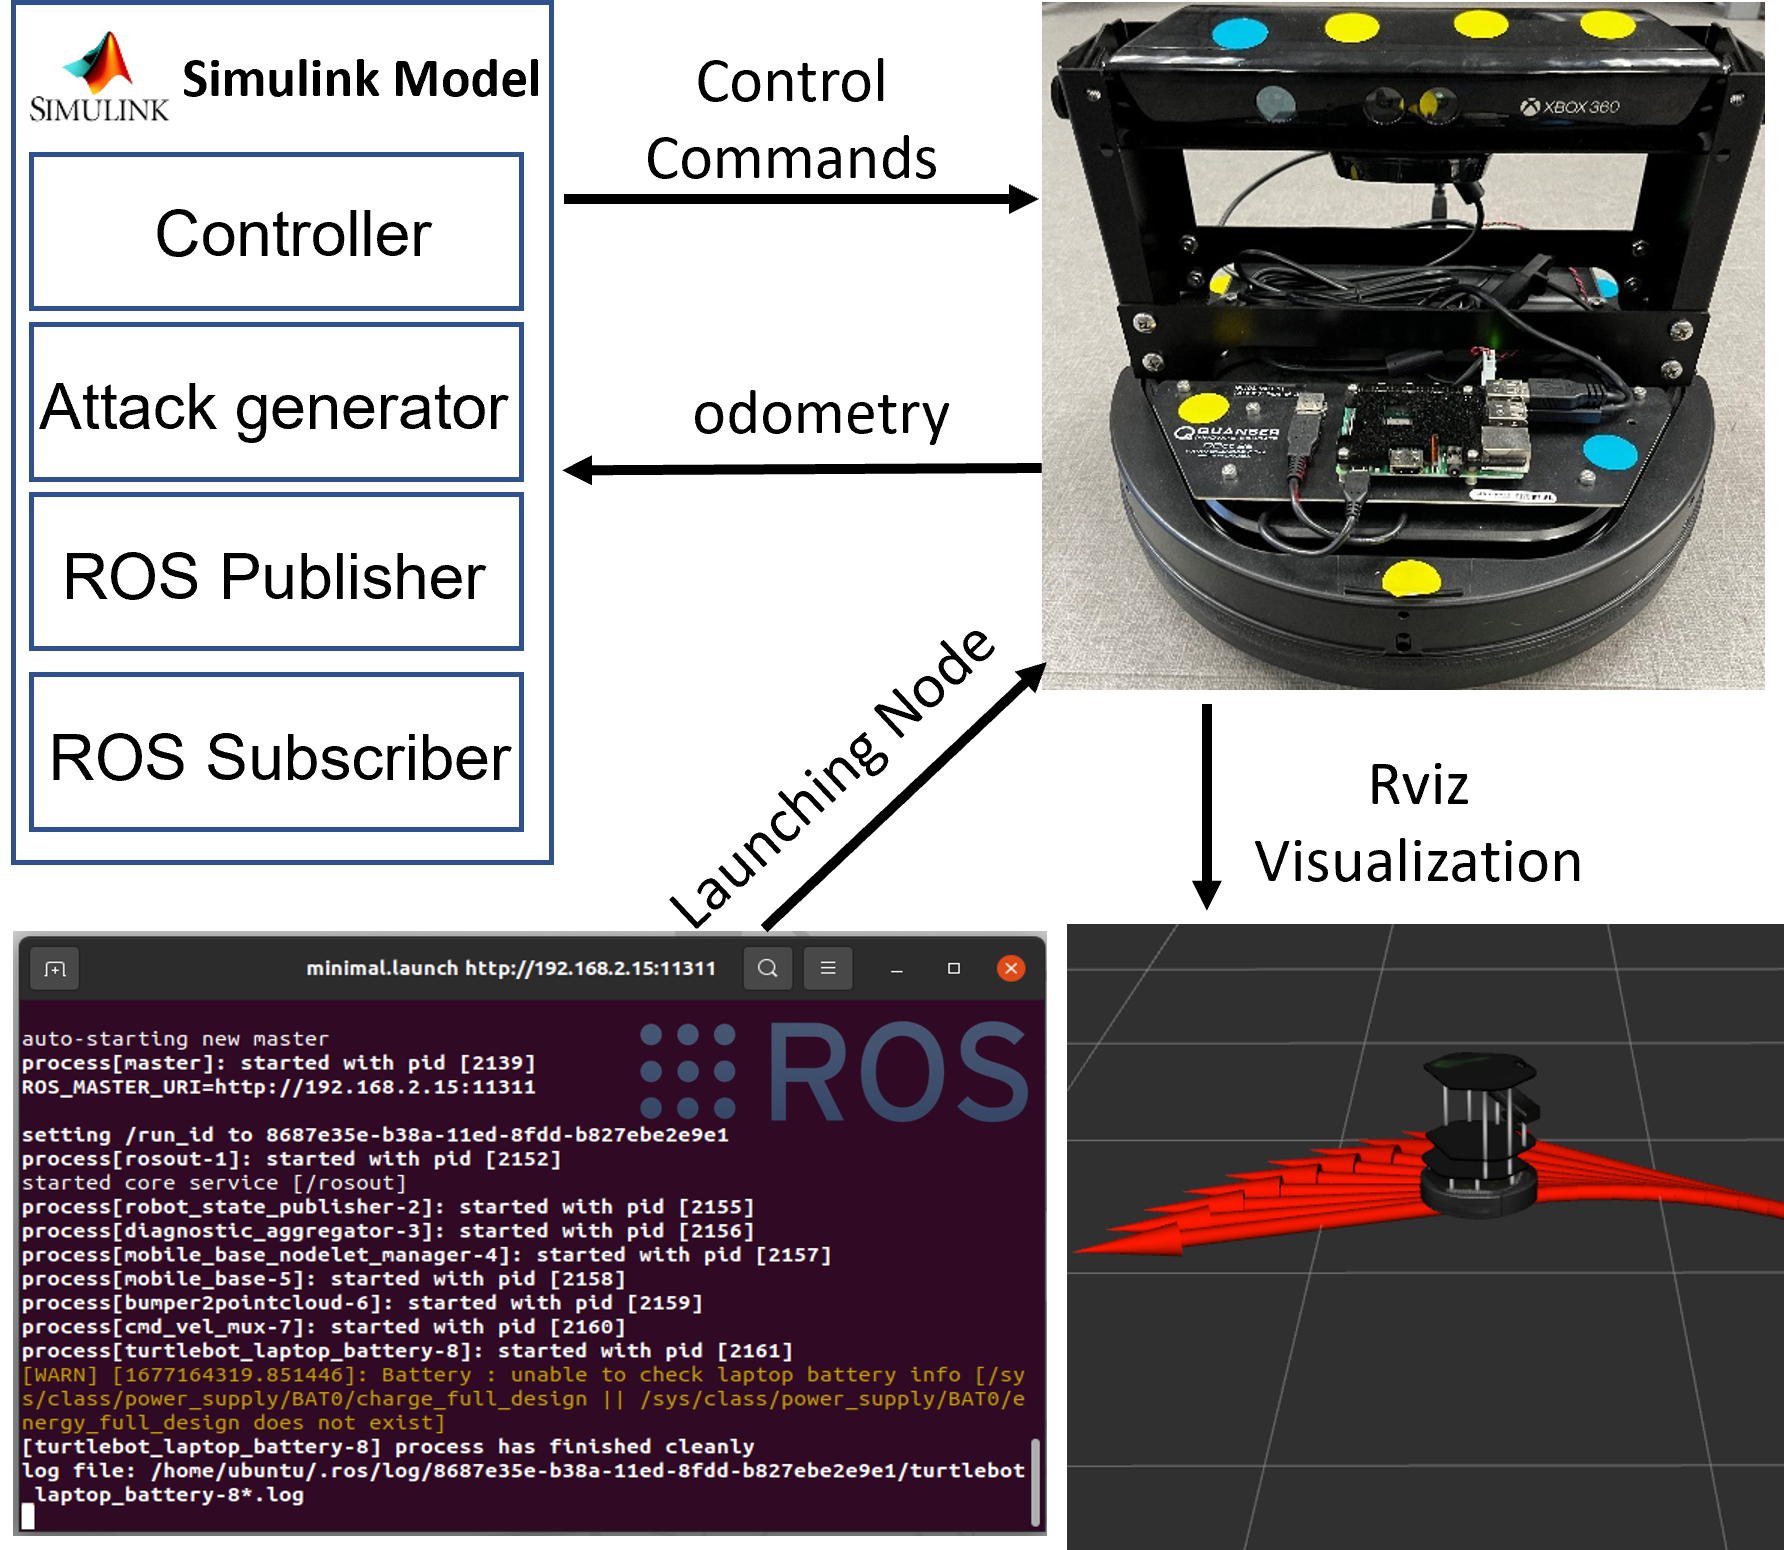Viewport: 1784px width, 1550px height.
Task: Maximize the minimal.launch terminal window
Action: click(x=954, y=968)
